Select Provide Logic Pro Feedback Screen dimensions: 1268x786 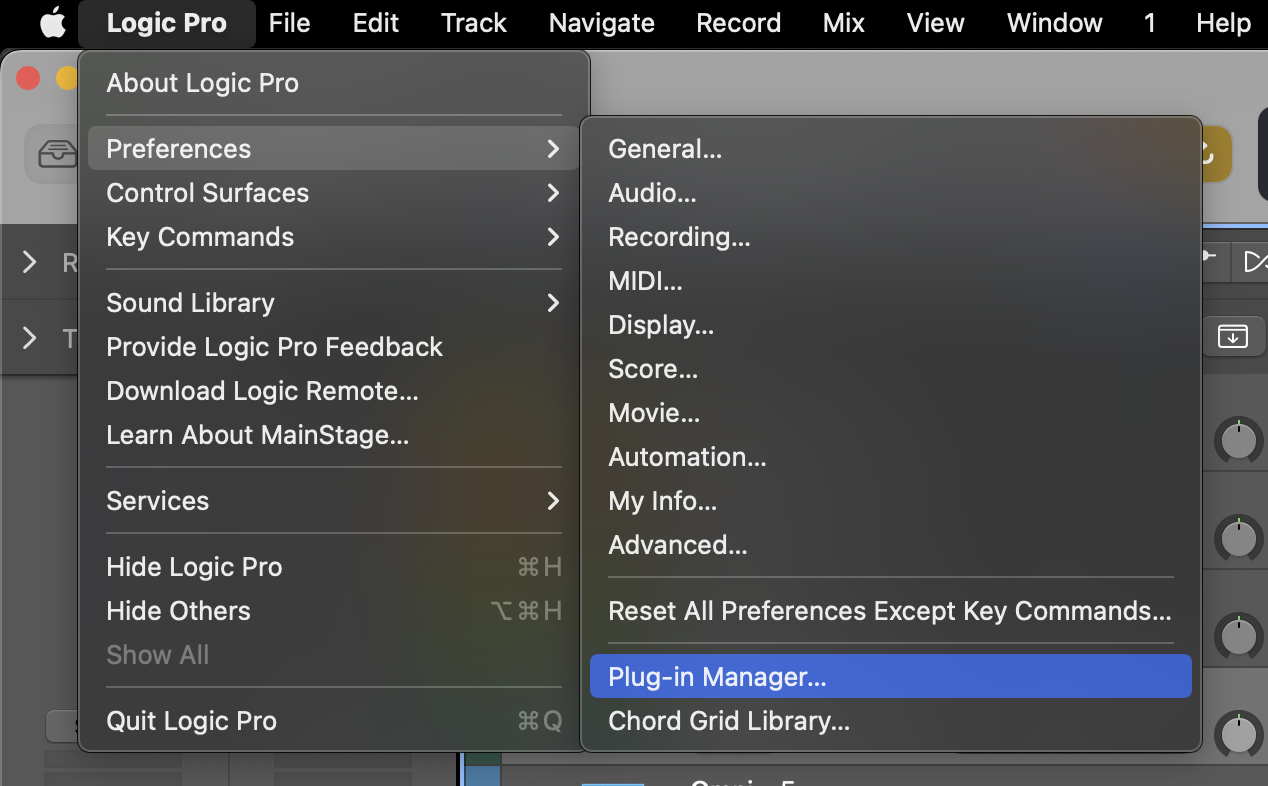tap(333, 347)
